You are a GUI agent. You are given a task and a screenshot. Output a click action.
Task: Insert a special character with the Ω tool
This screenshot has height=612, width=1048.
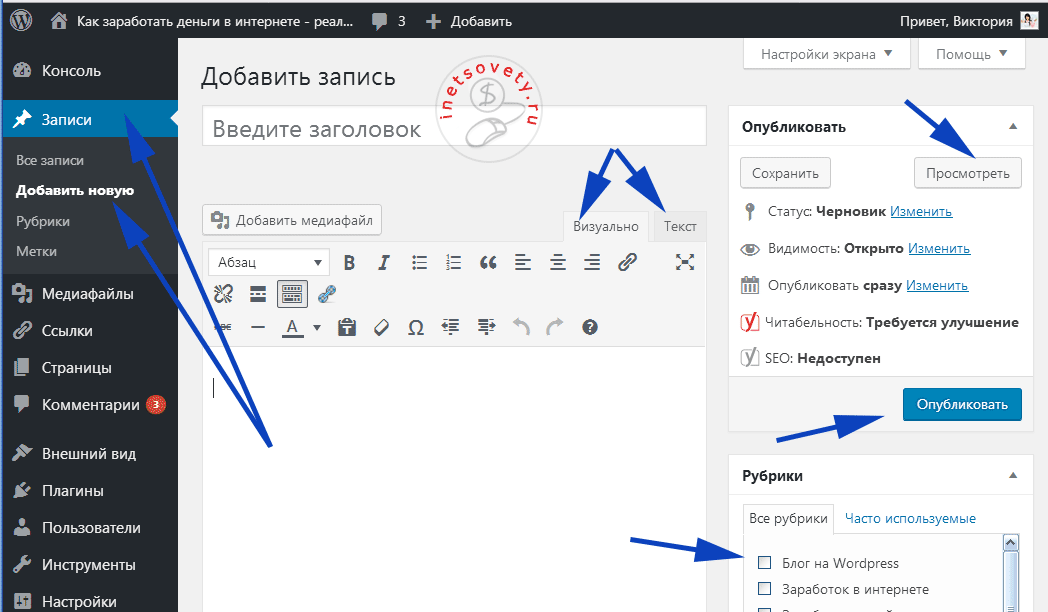pos(416,327)
